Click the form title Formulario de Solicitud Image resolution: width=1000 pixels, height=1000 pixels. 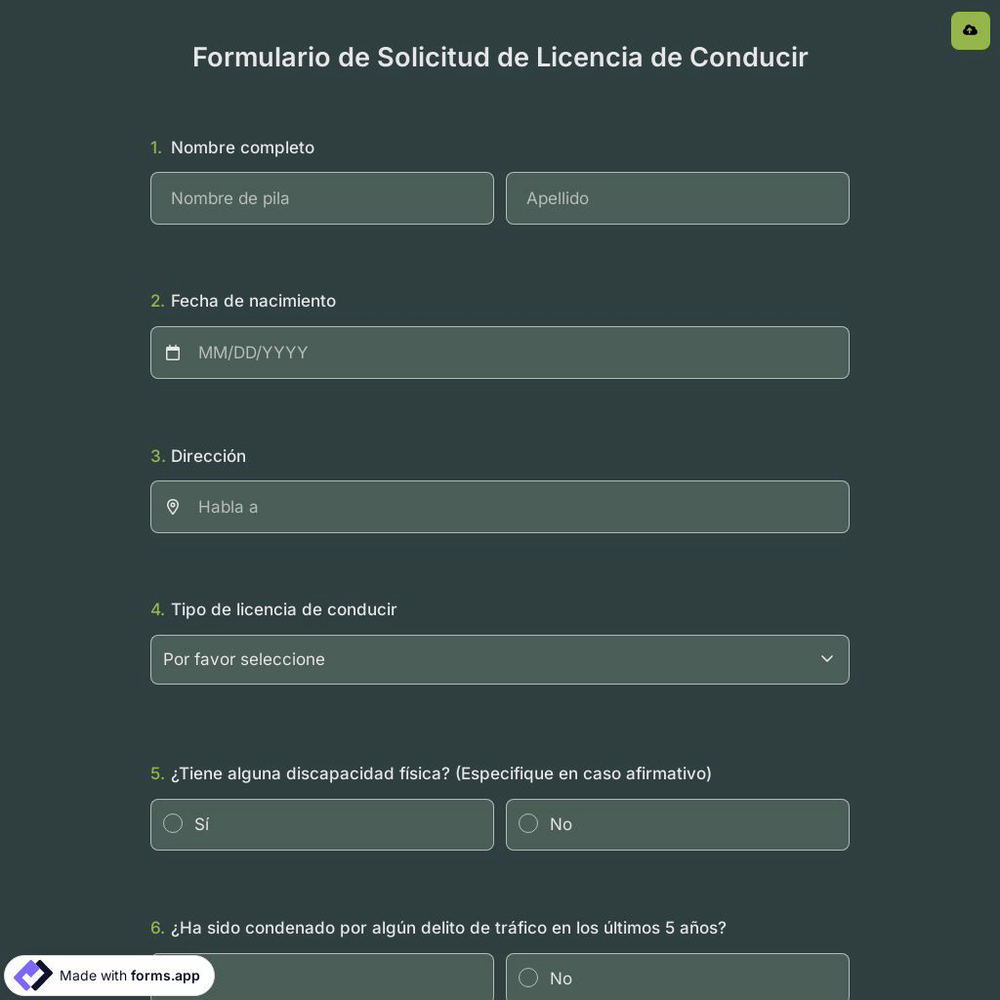[x=500, y=57]
